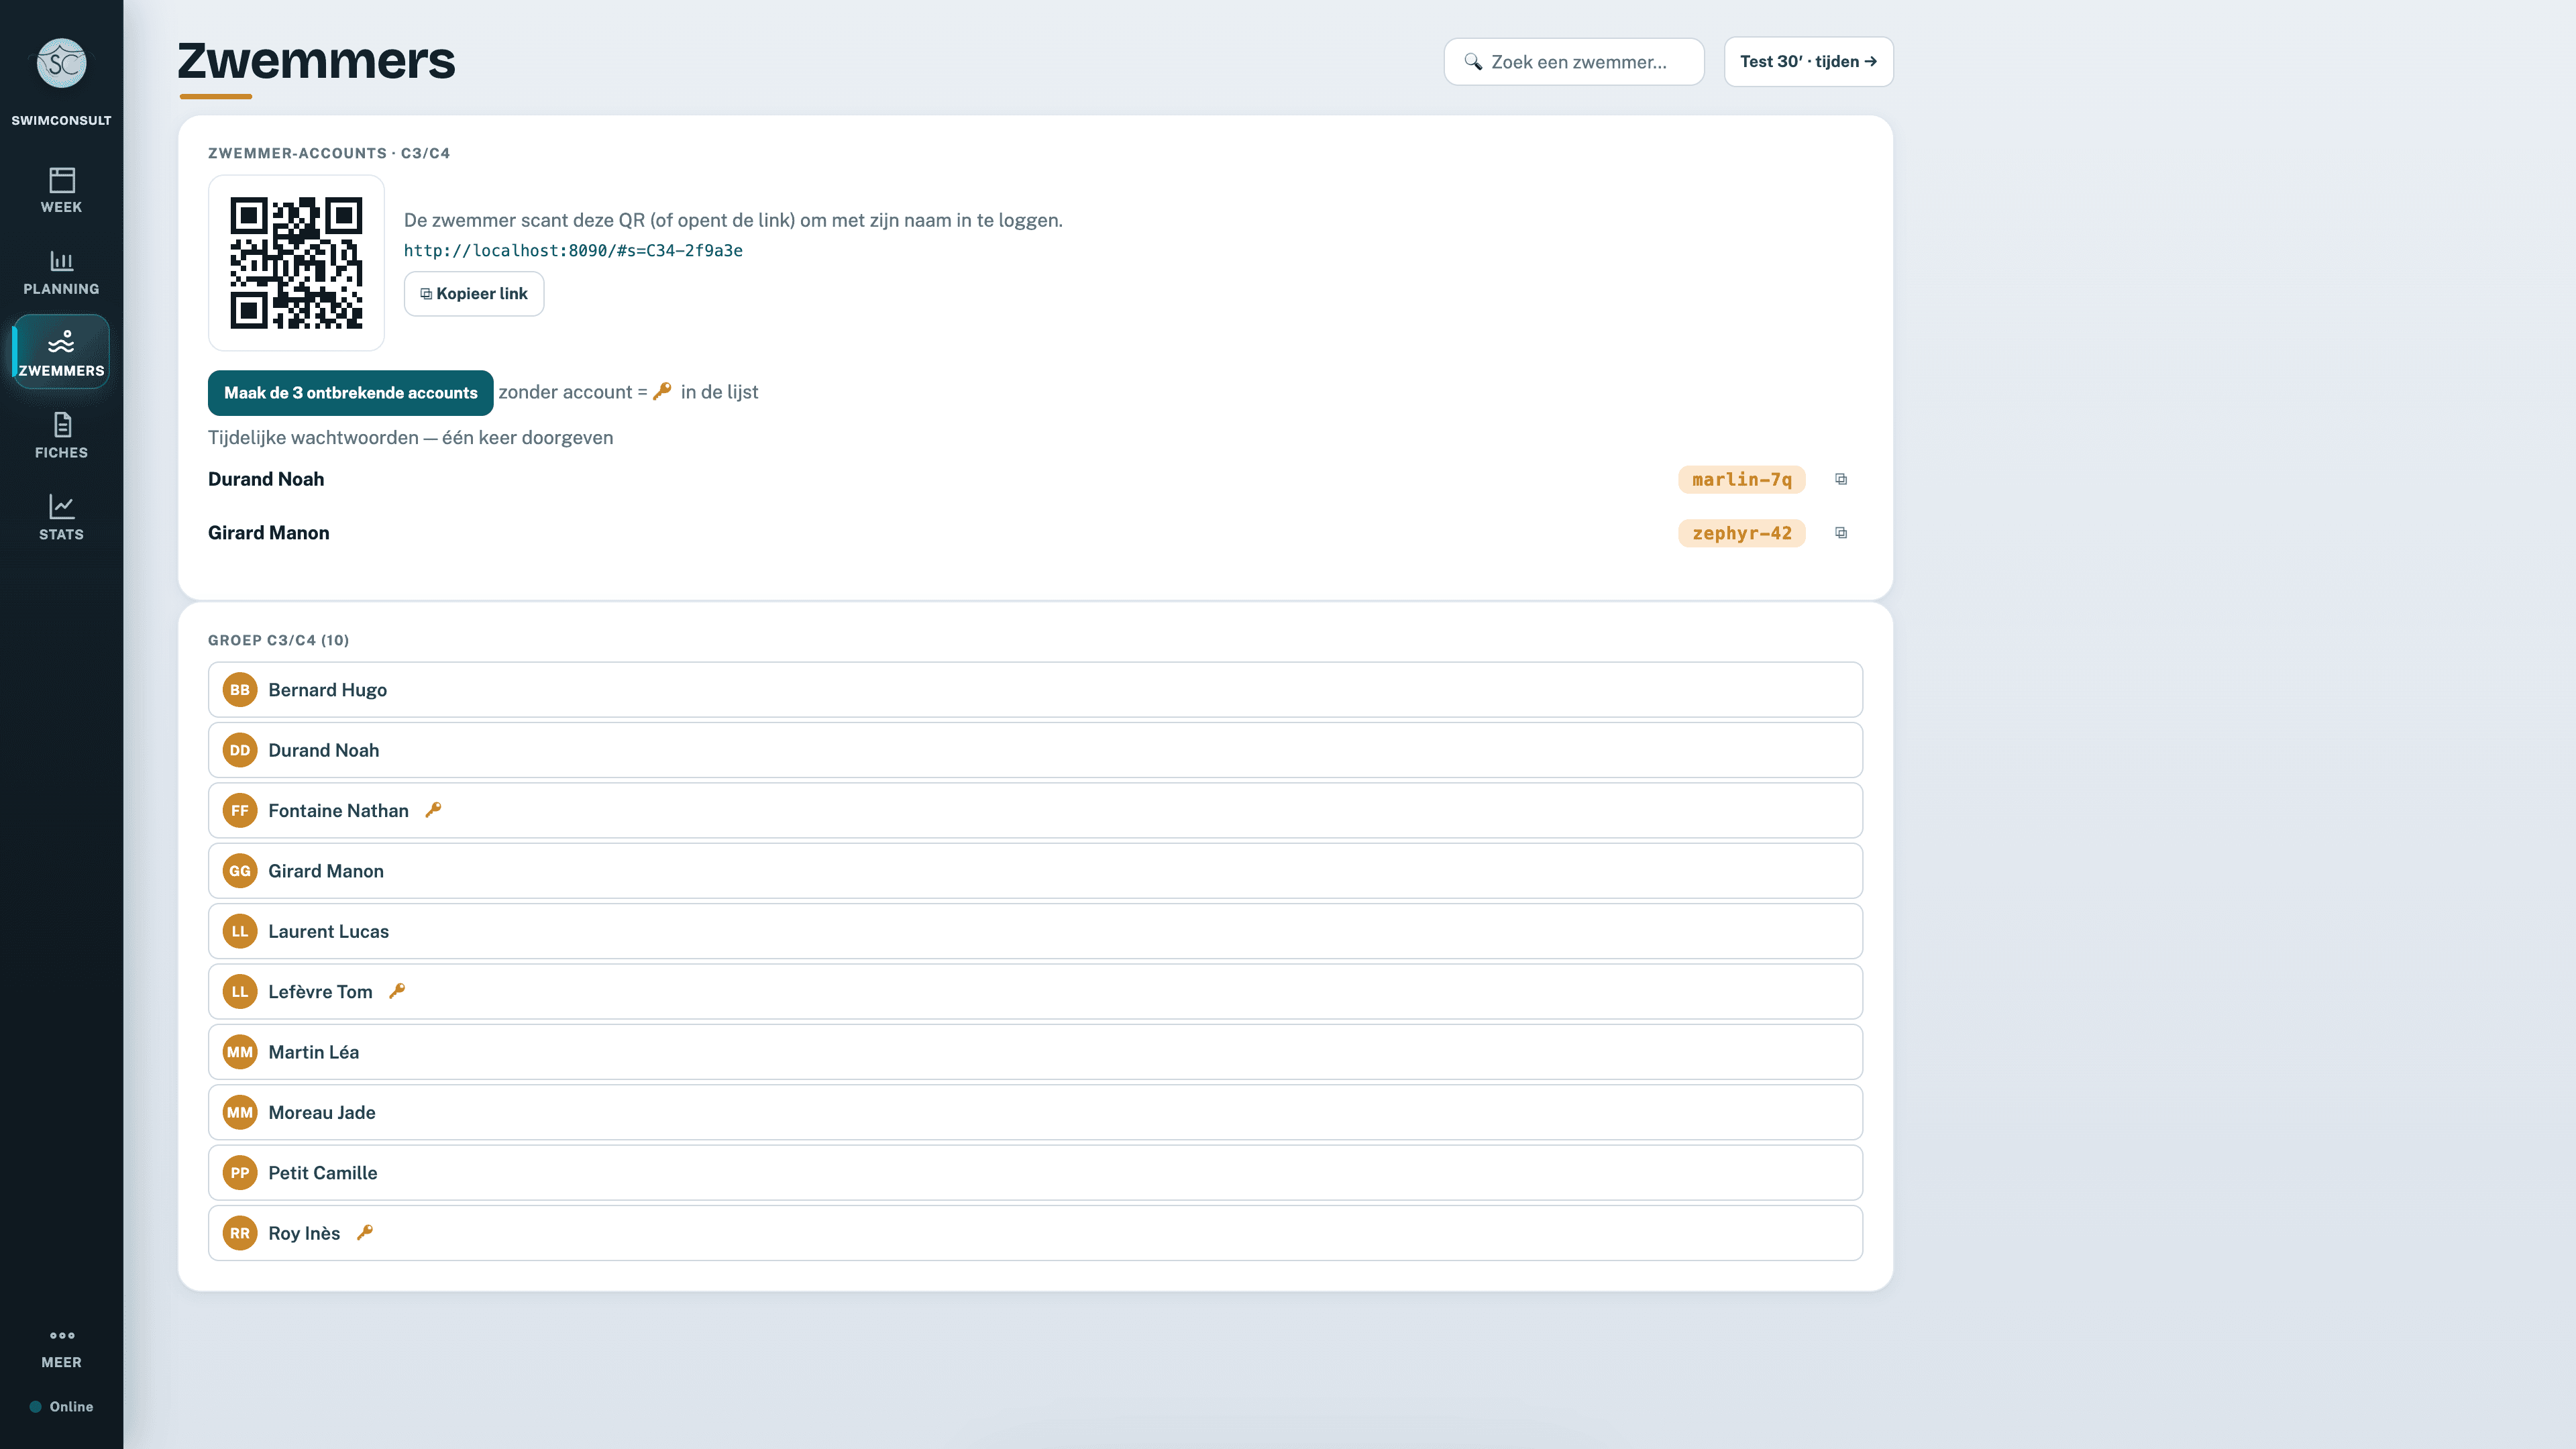2576x1449 pixels.
Task: Click the key icon next to Lefèvre Tom
Action: pos(397,991)
